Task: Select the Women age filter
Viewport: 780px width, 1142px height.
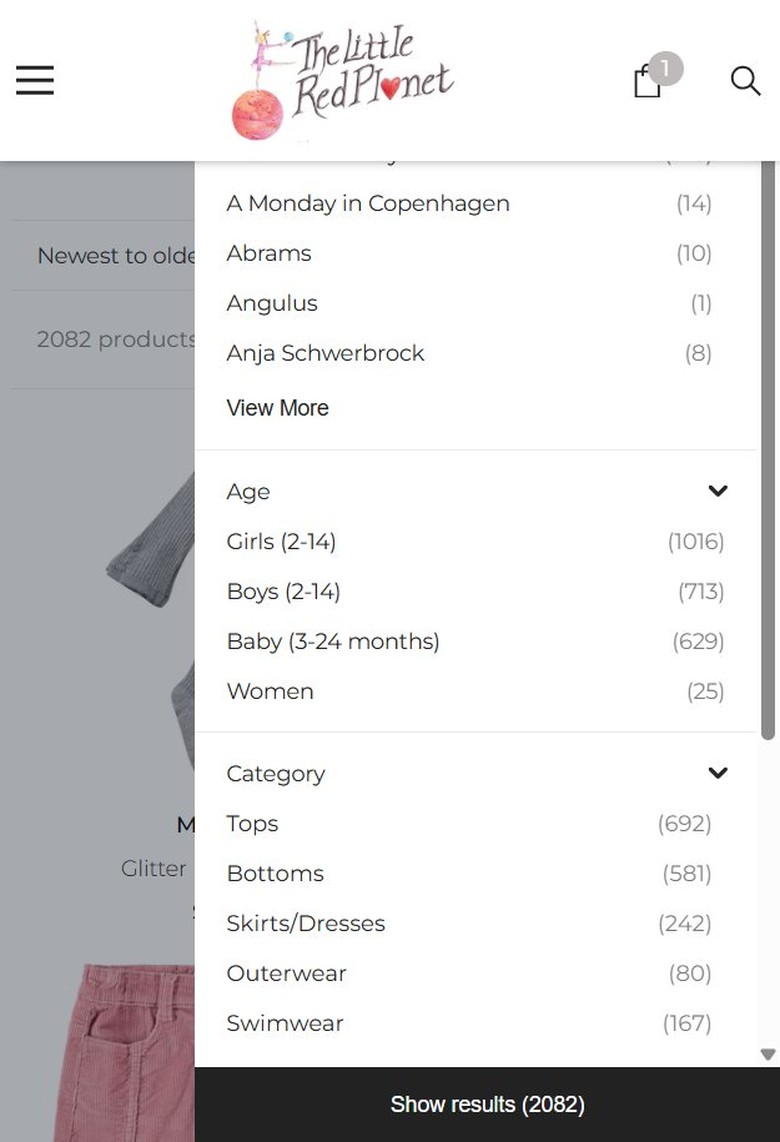Action: pos(475,691)
